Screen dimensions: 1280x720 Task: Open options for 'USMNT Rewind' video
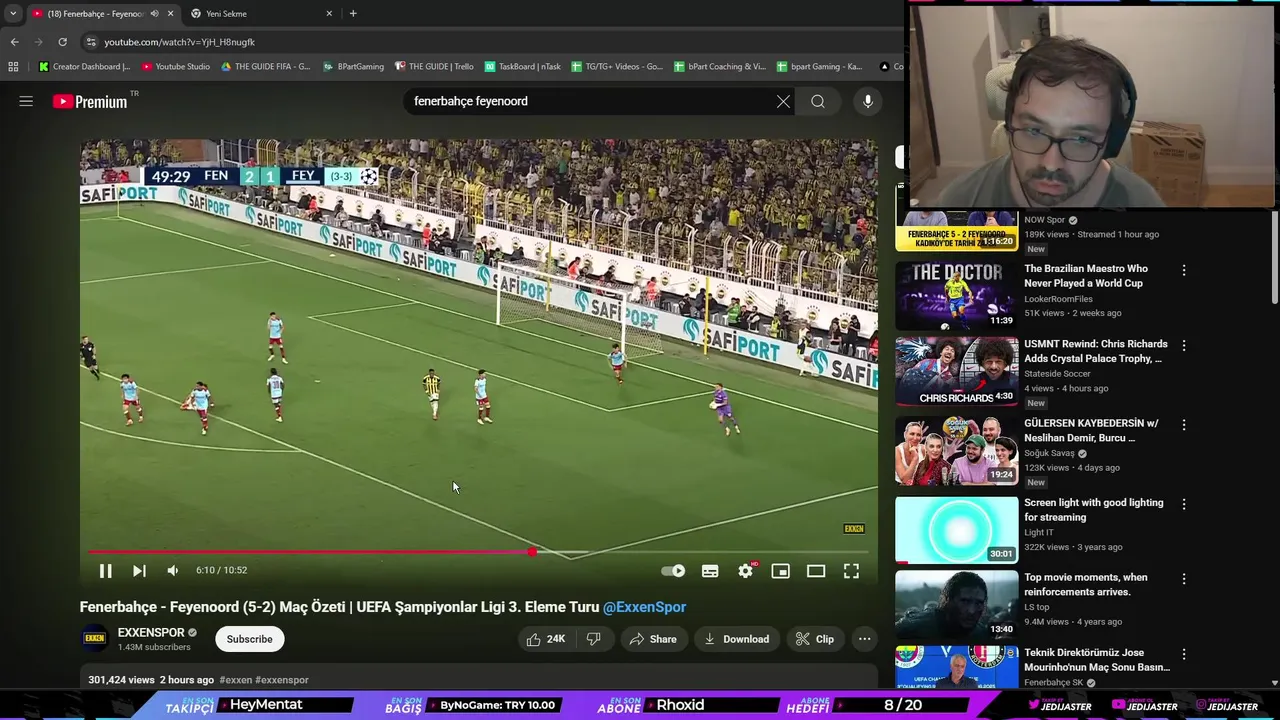(1184, 345)
